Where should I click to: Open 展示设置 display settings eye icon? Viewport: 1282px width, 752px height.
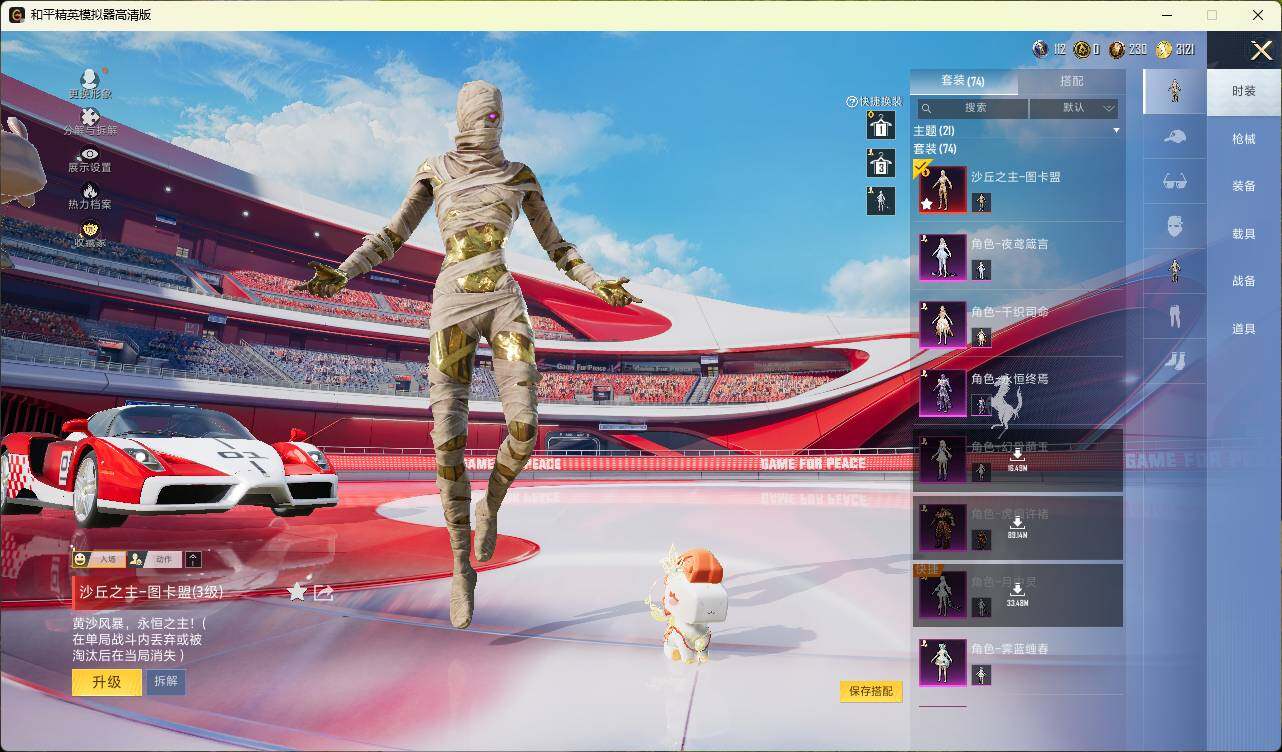point(90,154)
